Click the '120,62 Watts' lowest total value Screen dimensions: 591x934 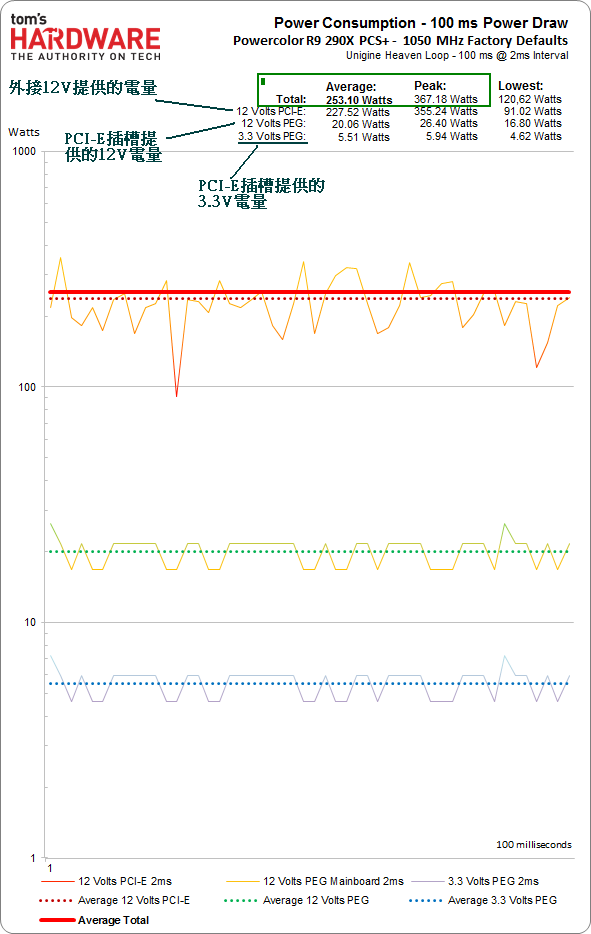click(530, 99)
